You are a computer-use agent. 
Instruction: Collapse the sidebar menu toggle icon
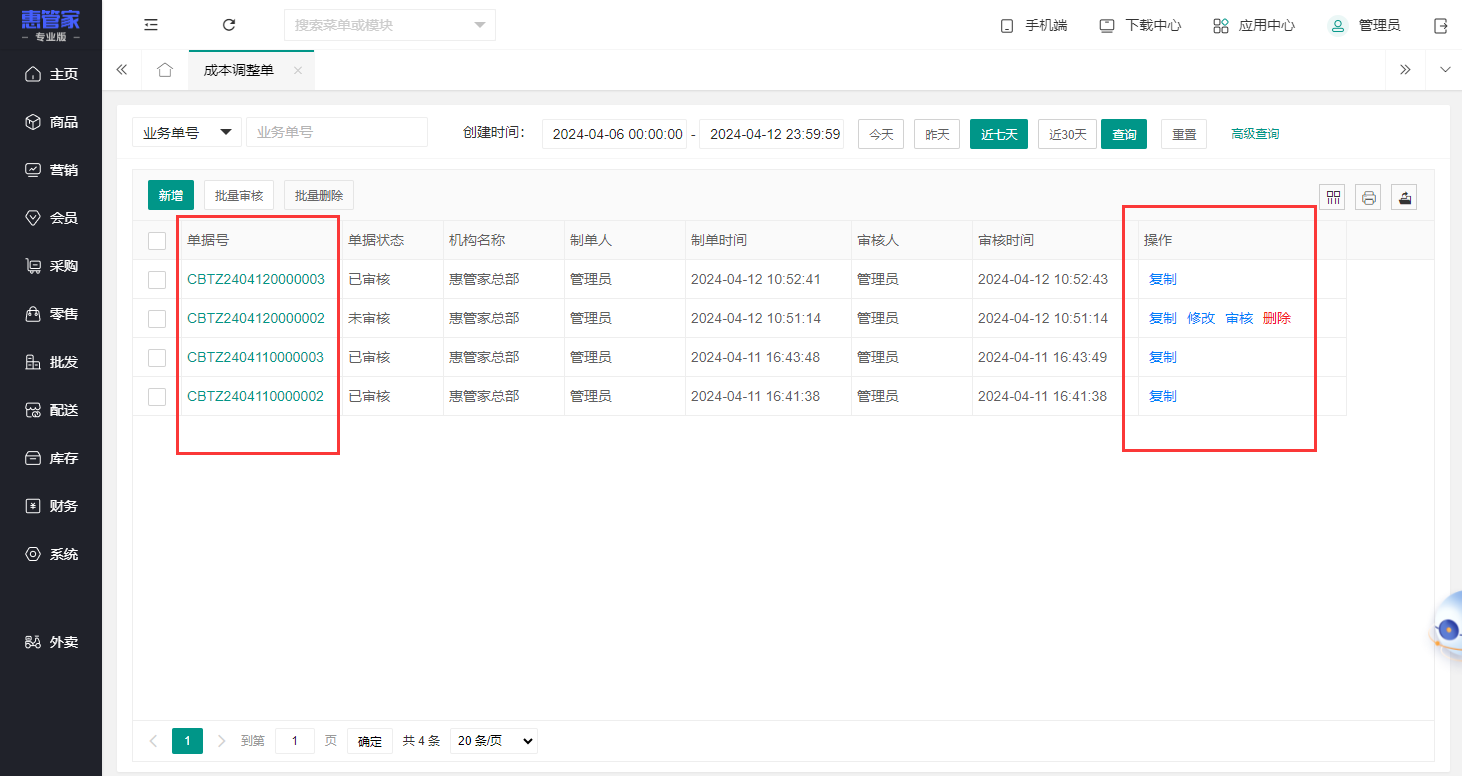[151, 25]
